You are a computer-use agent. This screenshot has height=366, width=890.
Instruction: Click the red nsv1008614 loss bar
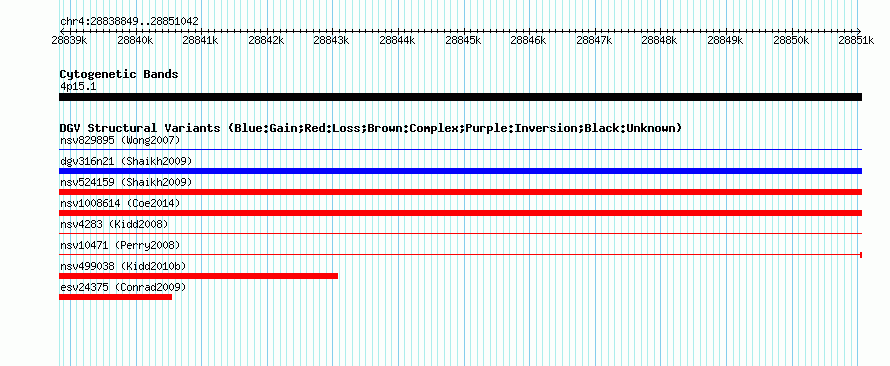click(x=460, y=213)
